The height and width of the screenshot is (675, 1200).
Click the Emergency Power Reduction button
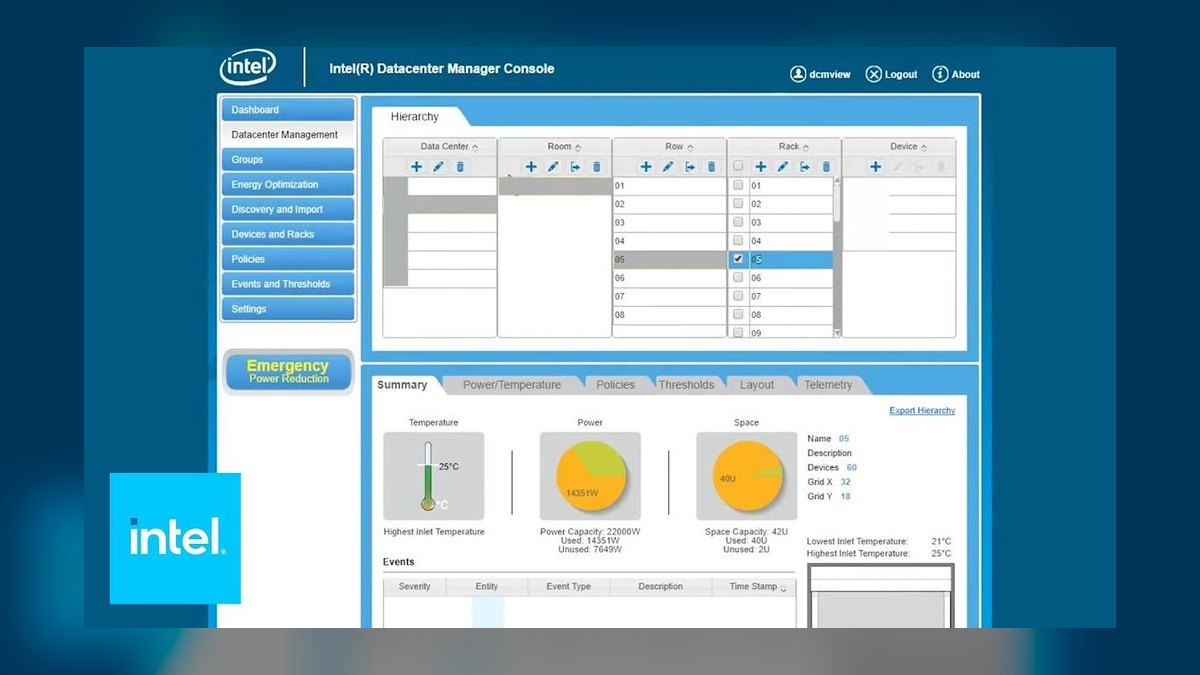288,372
